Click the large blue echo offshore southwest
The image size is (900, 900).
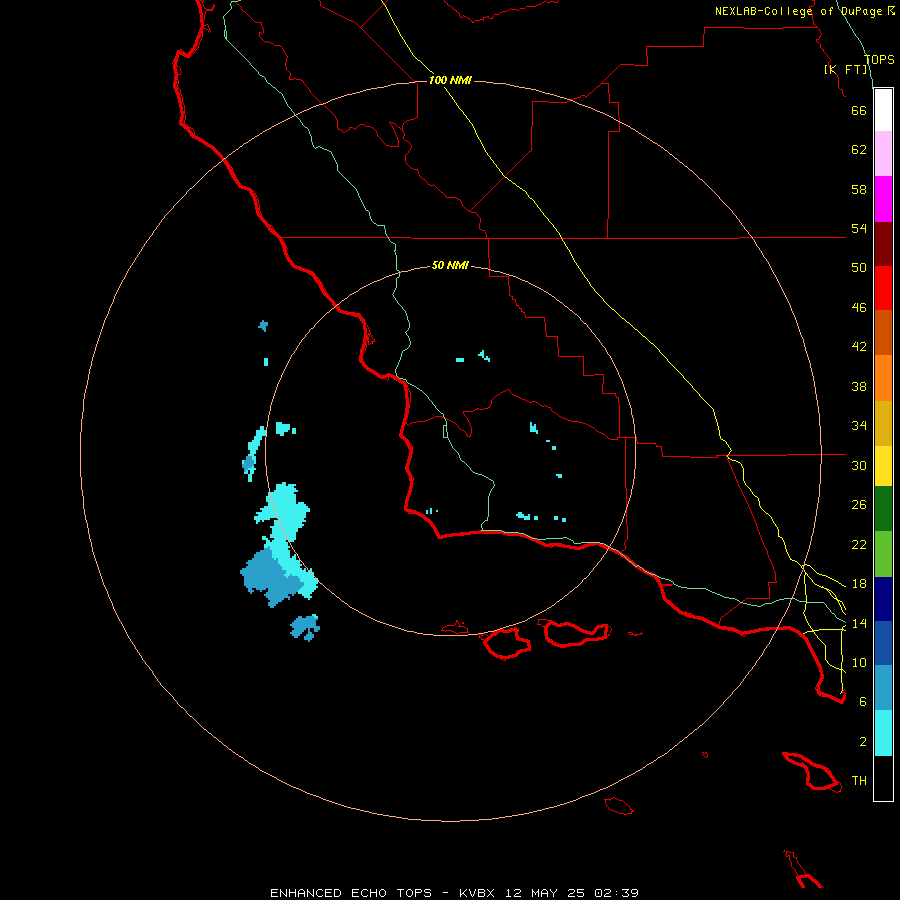pyautogui.click(x=270, y=576)
